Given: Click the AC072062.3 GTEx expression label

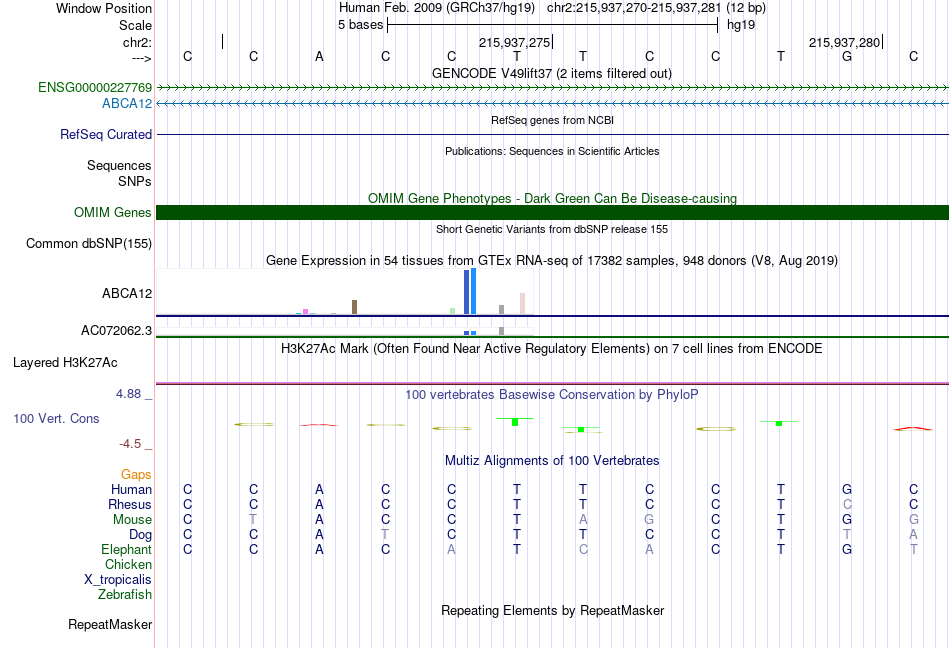Looking at the screenshot, I should (x=116, y=331).
